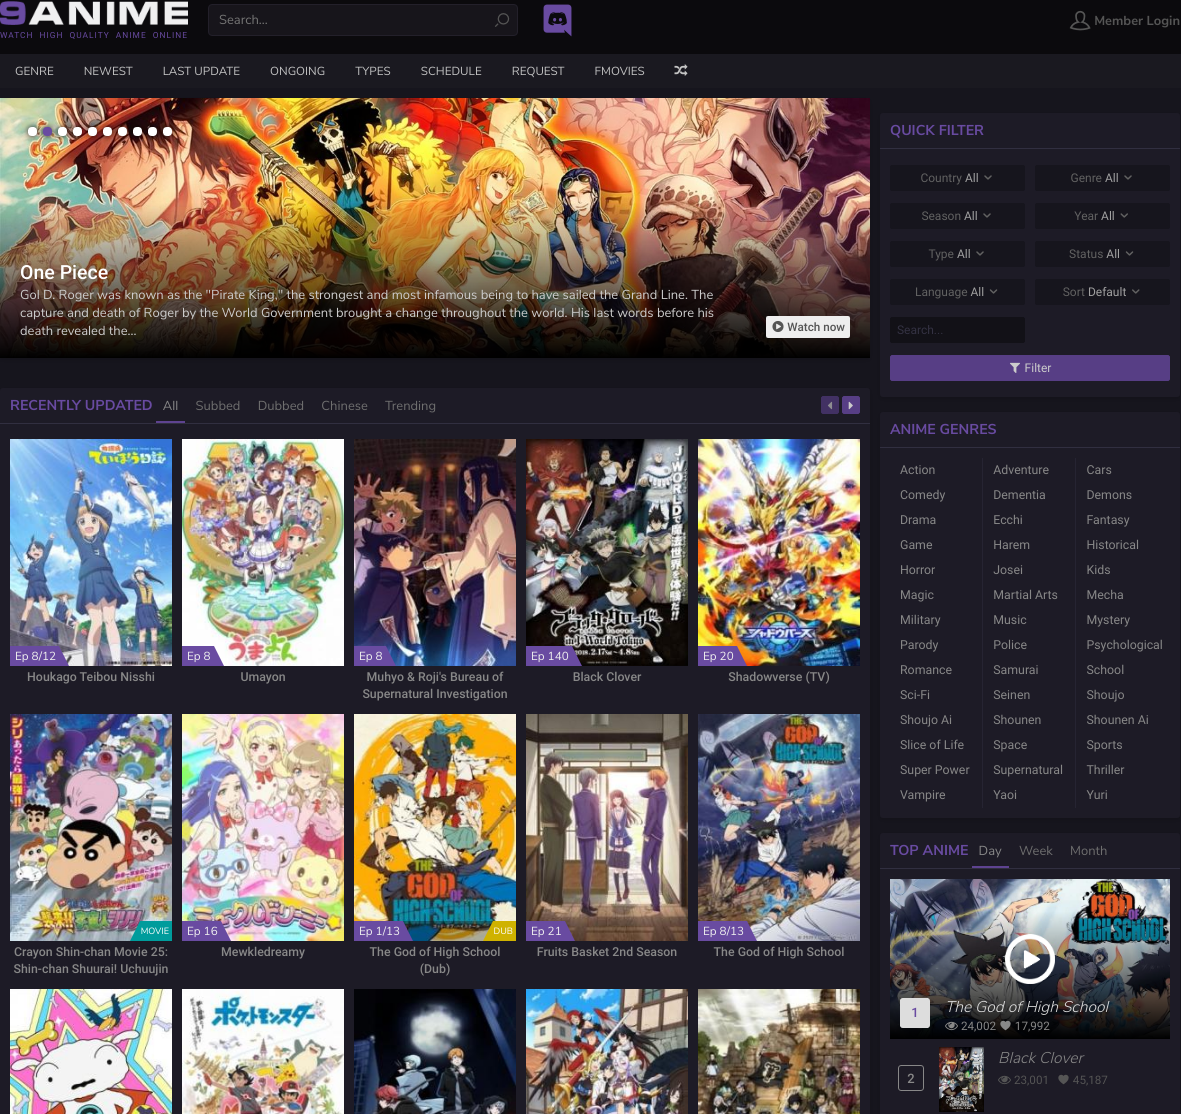1181x1114 pixels.
Task: Play The God of High School top anime
Action: 1030,959
